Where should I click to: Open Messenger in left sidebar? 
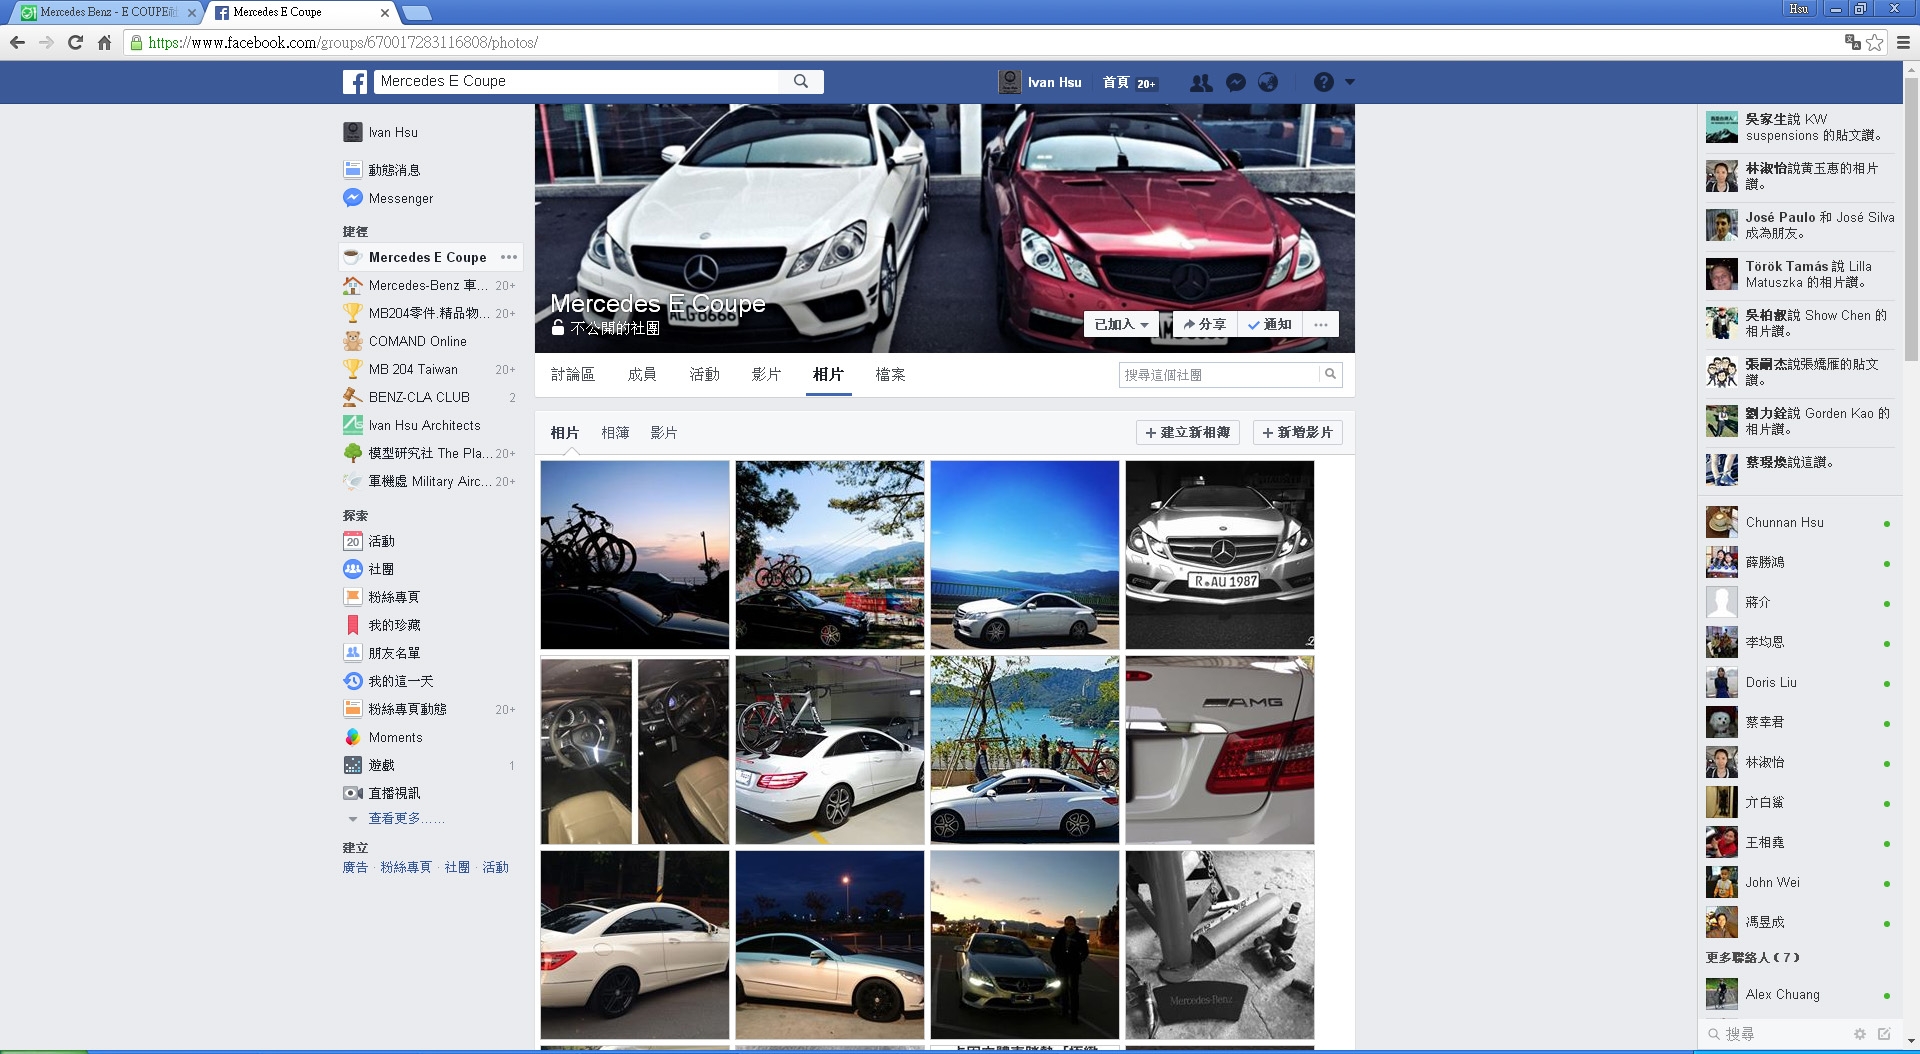pyautogui.click(x=400, y=198)
